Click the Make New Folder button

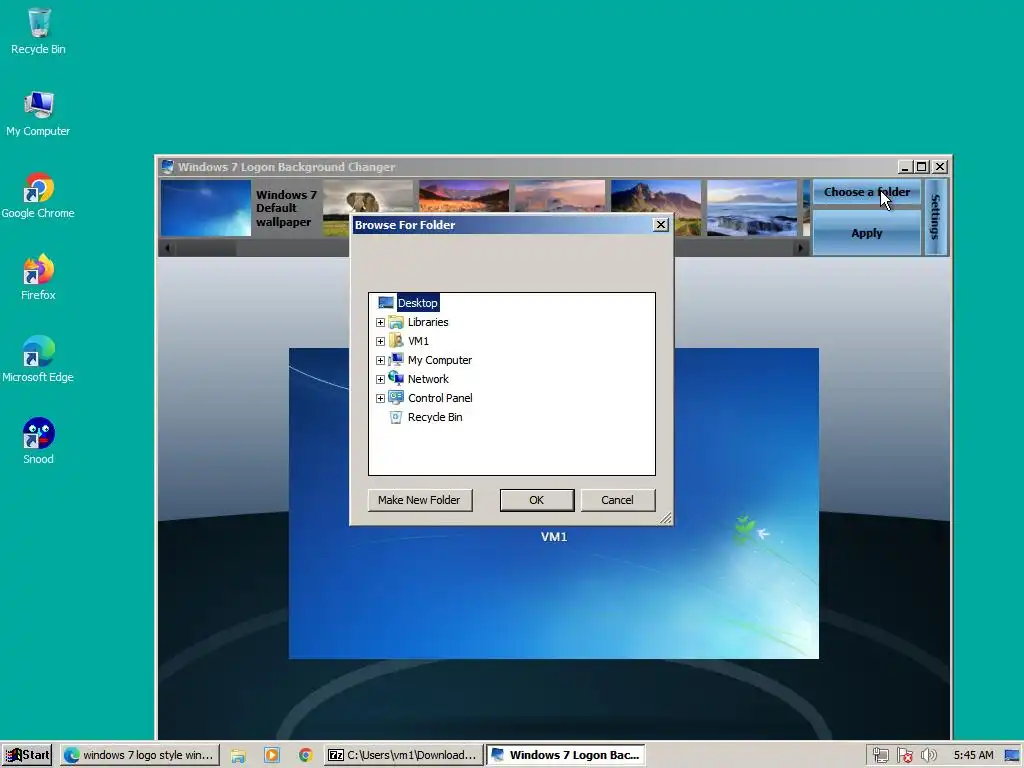point(420,500)
